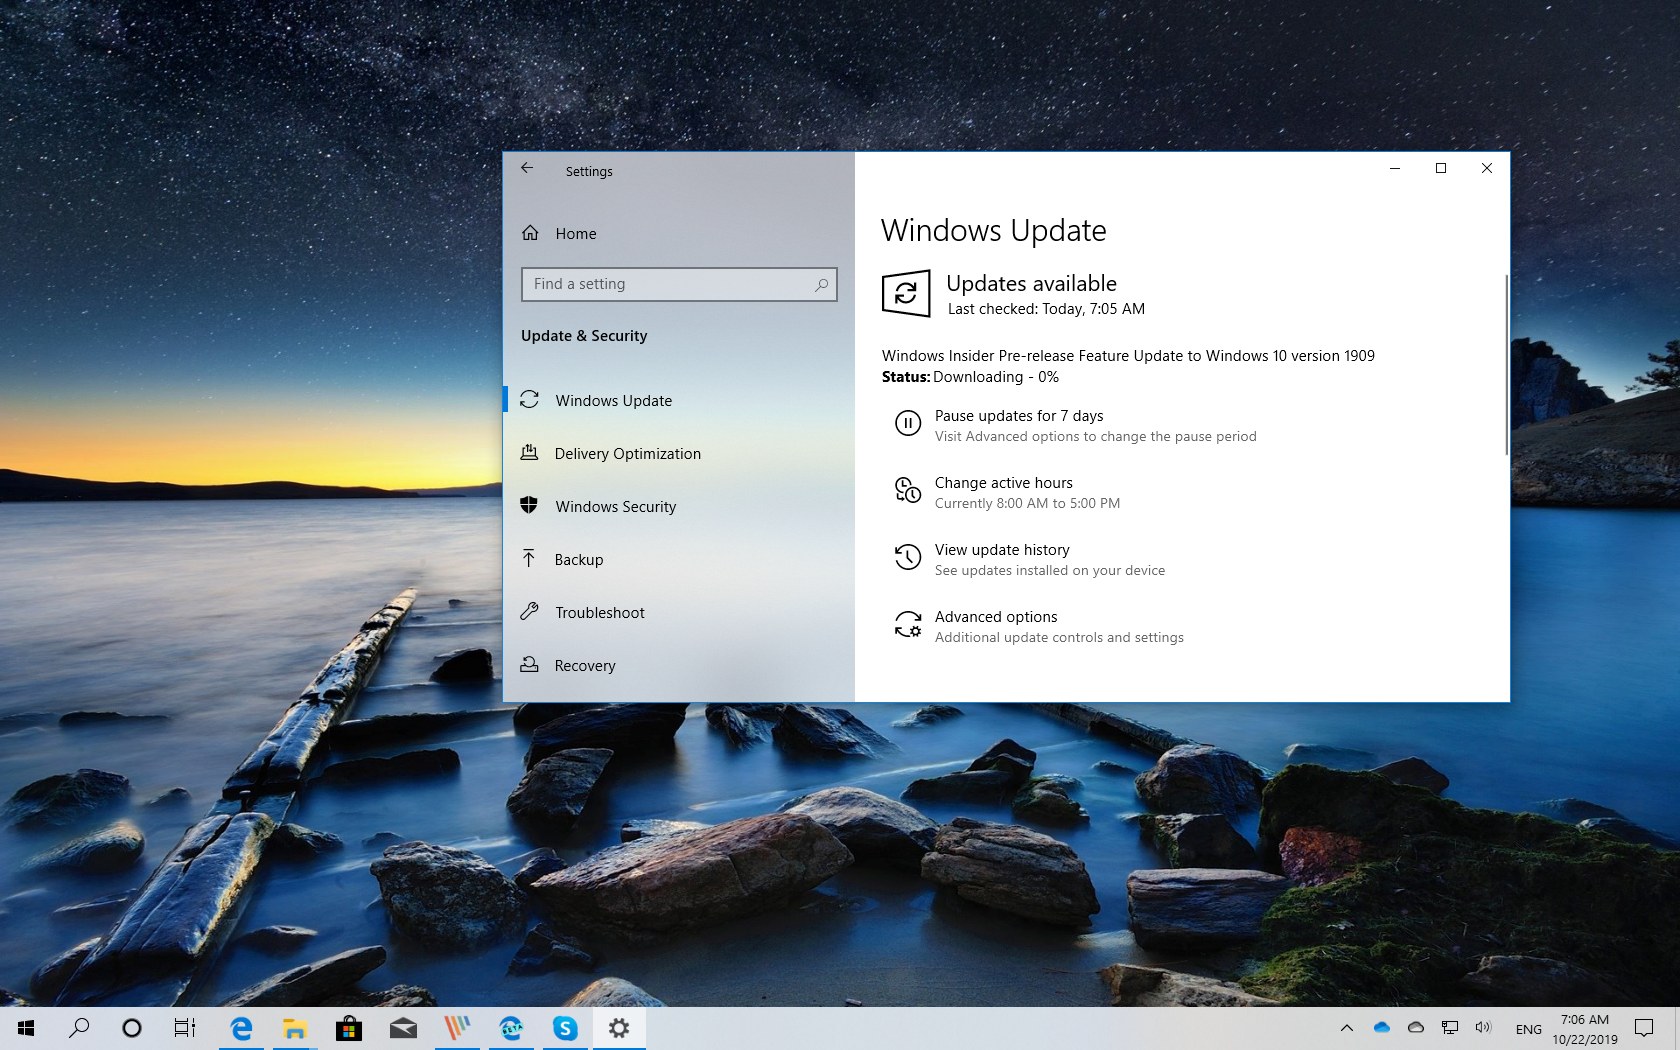Launch Microsoft Edge from taskbar
The width and height of the screenshot is (1680, 1050).
[x=241, y=1028]
